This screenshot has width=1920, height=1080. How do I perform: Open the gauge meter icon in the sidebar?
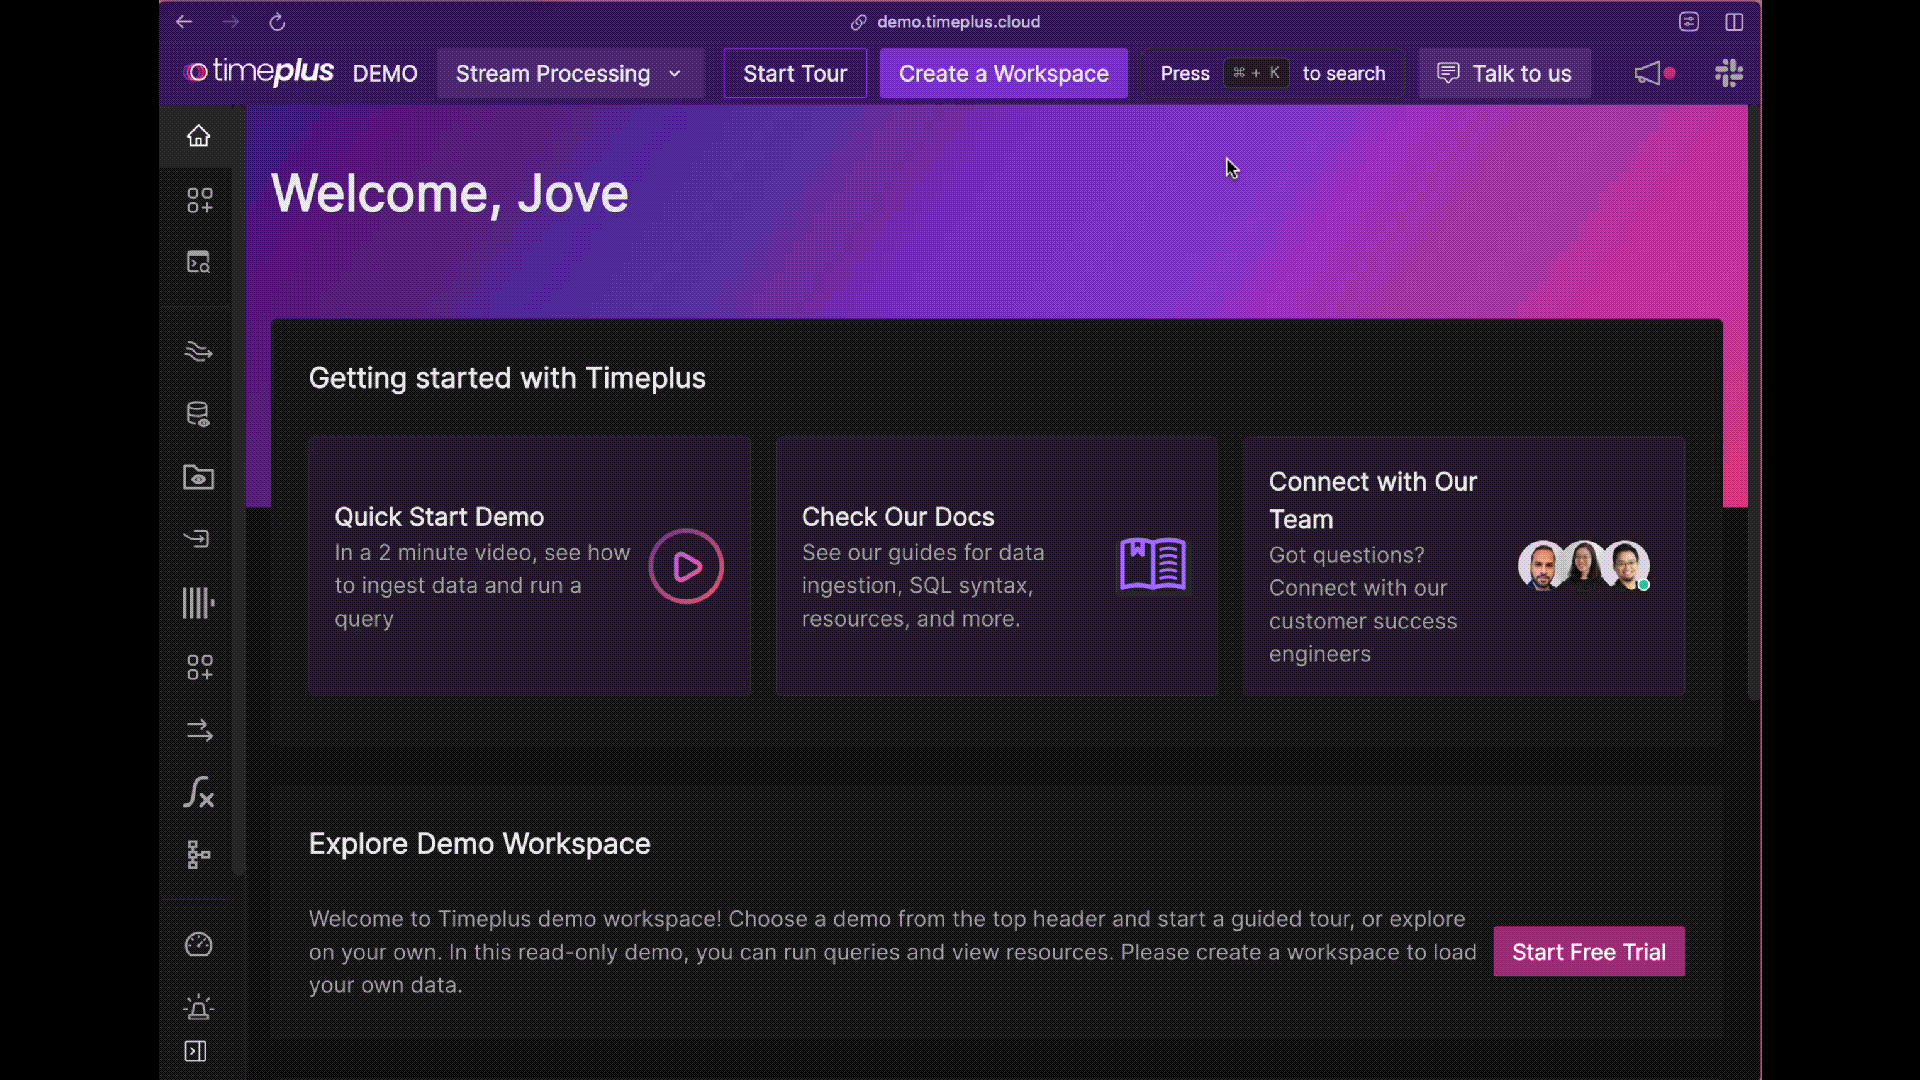click(198, 944)
